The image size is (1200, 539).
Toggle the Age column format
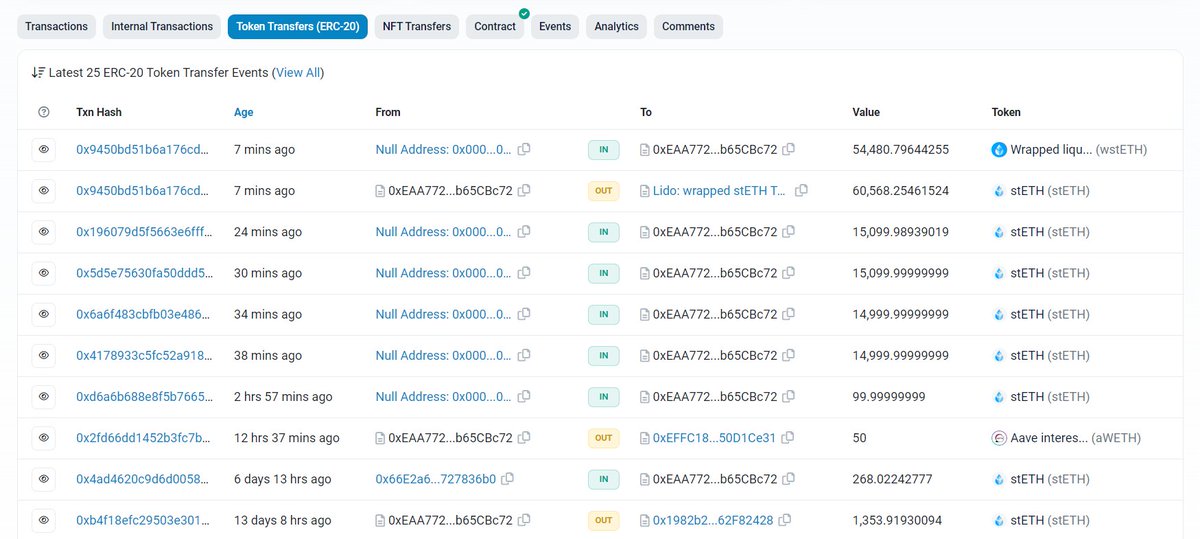pyautogui.click(x=244, y=113)
